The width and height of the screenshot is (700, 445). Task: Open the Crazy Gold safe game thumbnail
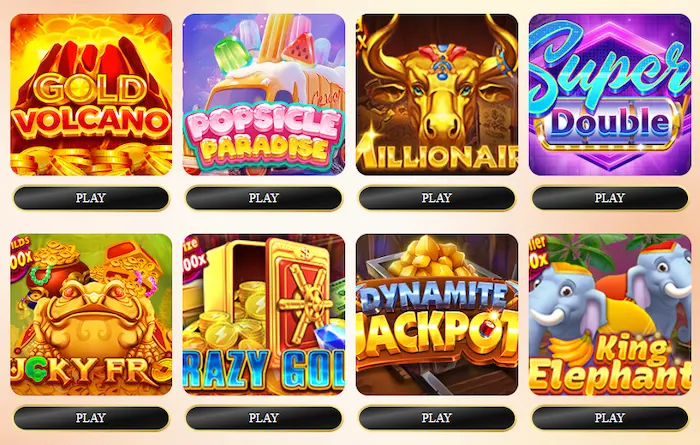point(264,315)
